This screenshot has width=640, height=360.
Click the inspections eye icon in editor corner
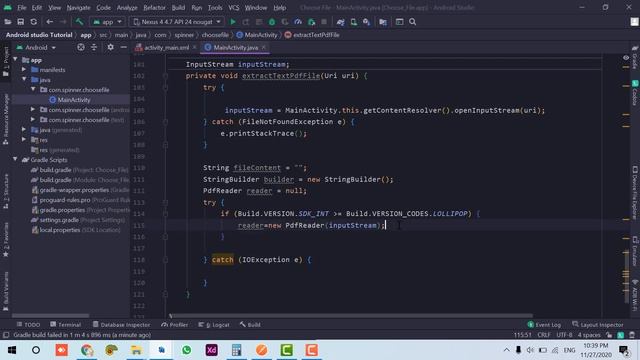pyautogui.click(x=626, y=58)
